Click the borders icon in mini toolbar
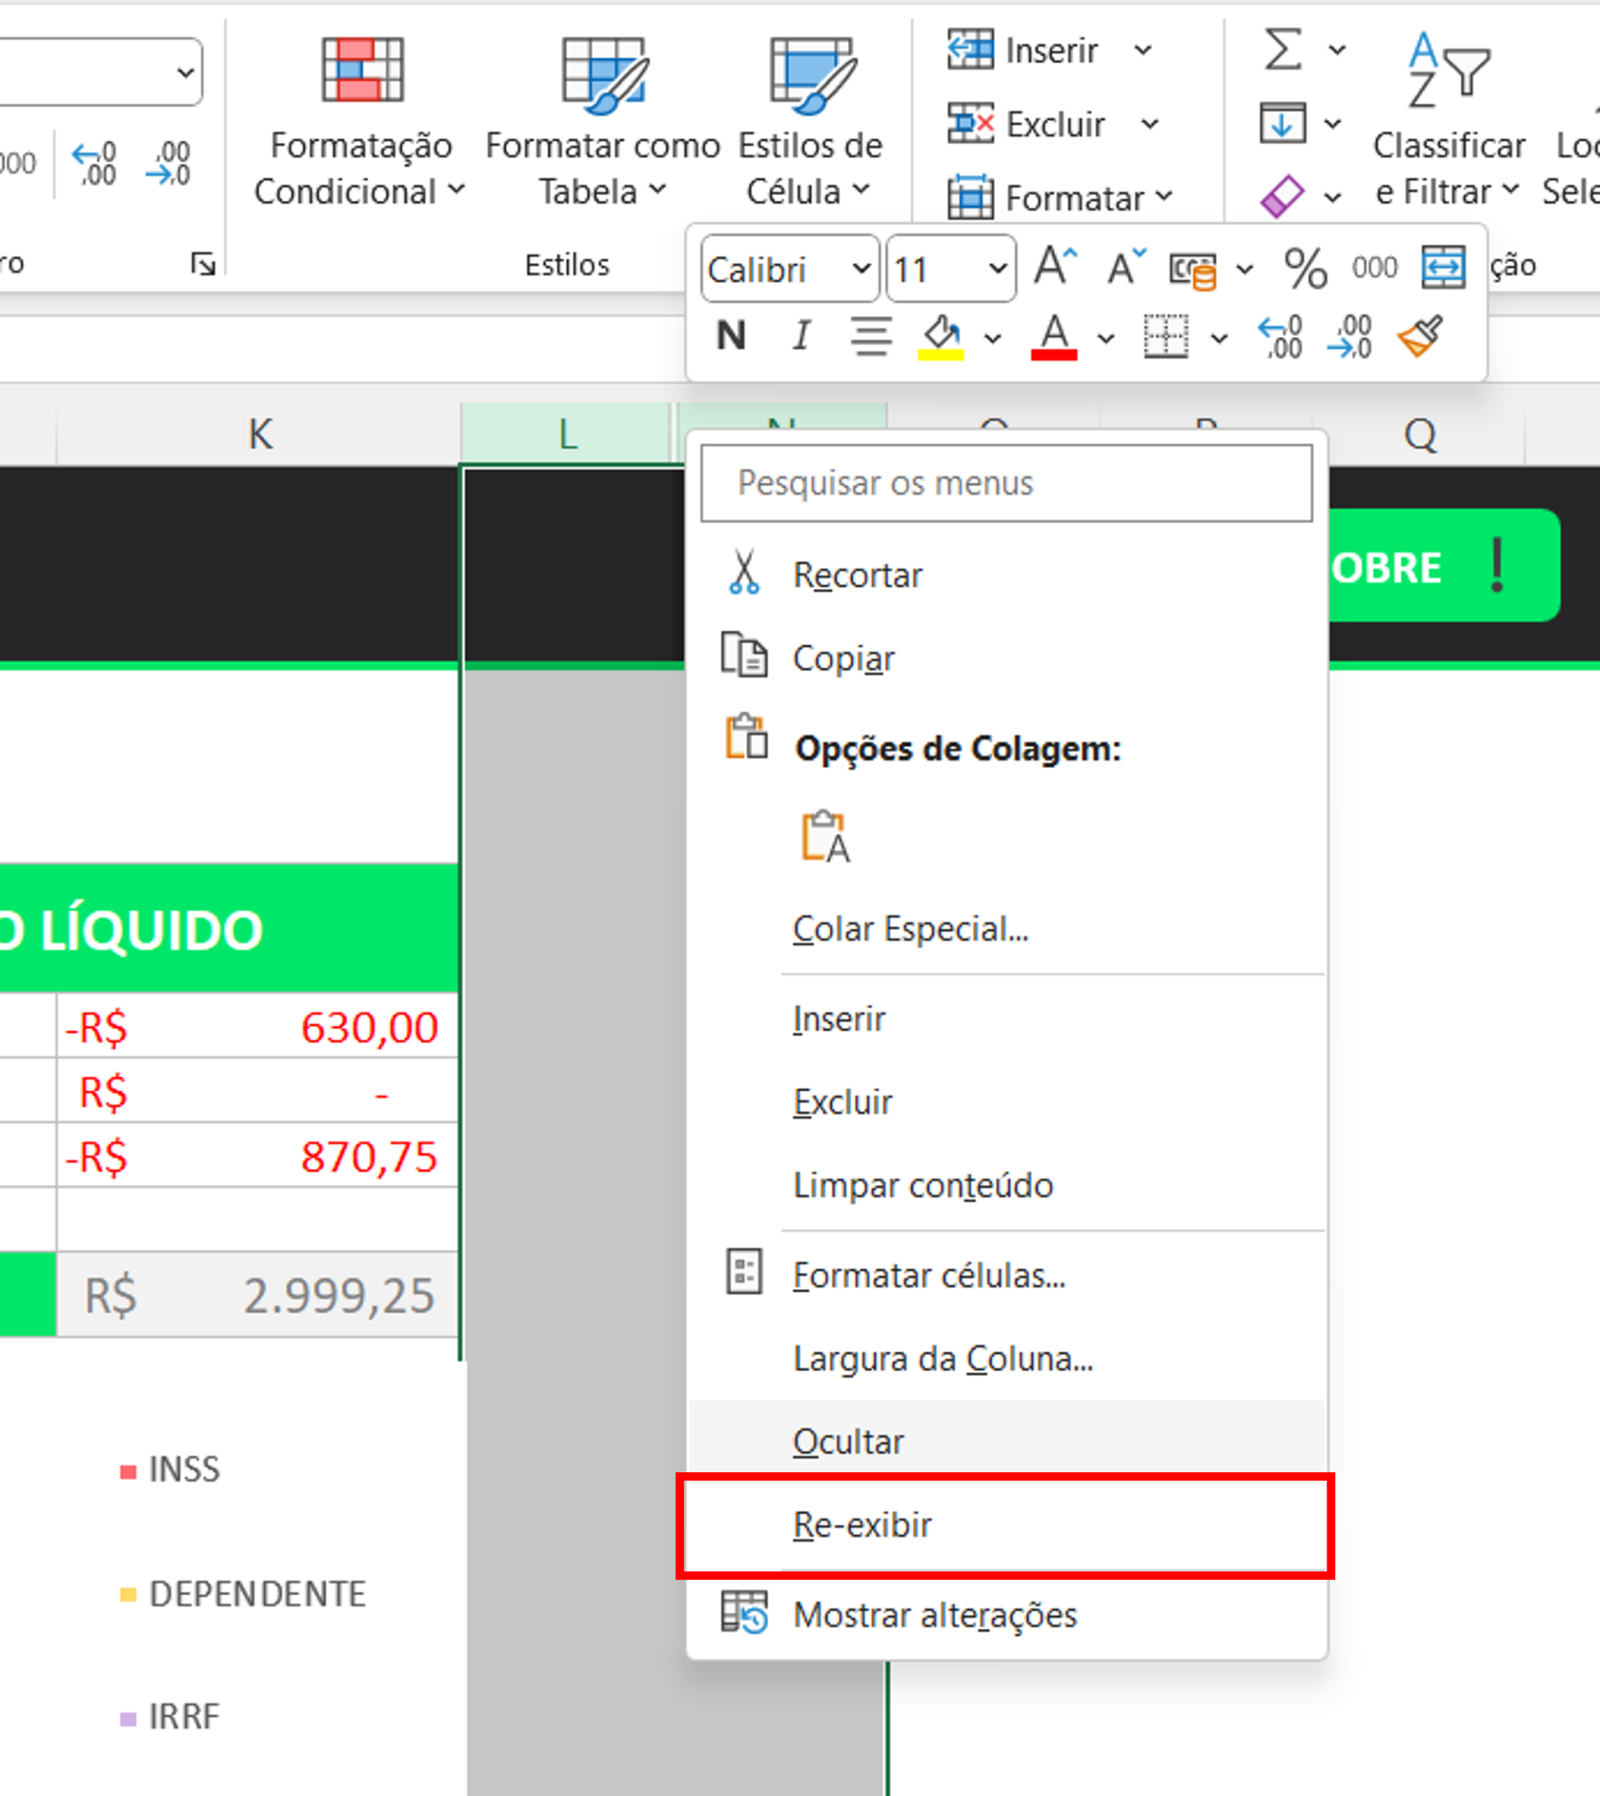 tap(1166, 336)
